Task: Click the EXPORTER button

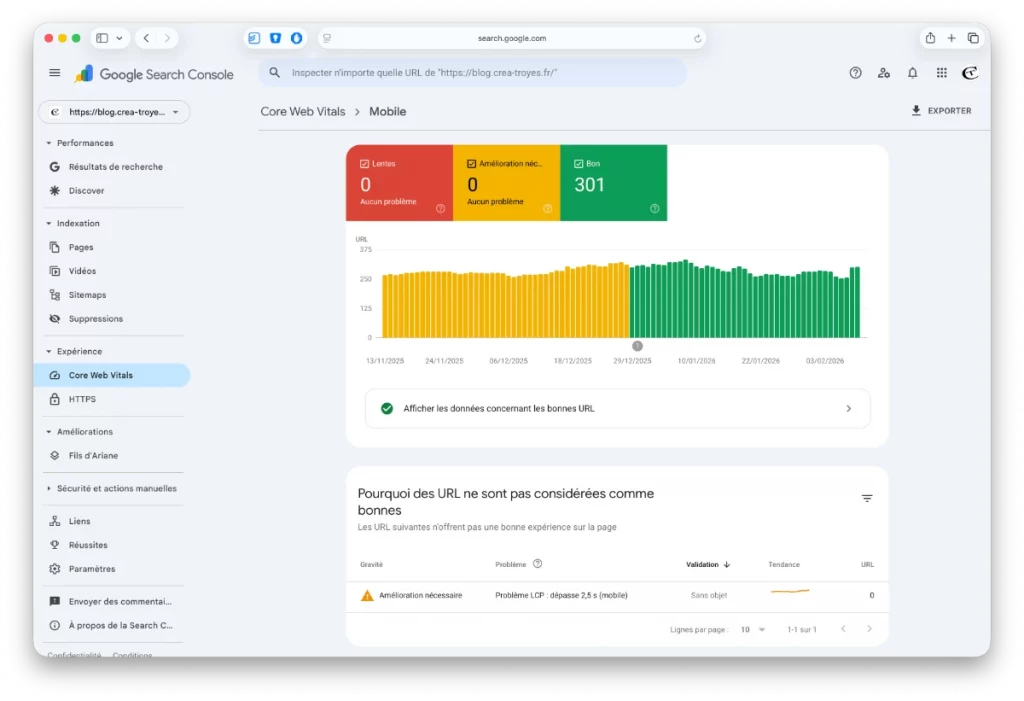Action: click(941, 111)
